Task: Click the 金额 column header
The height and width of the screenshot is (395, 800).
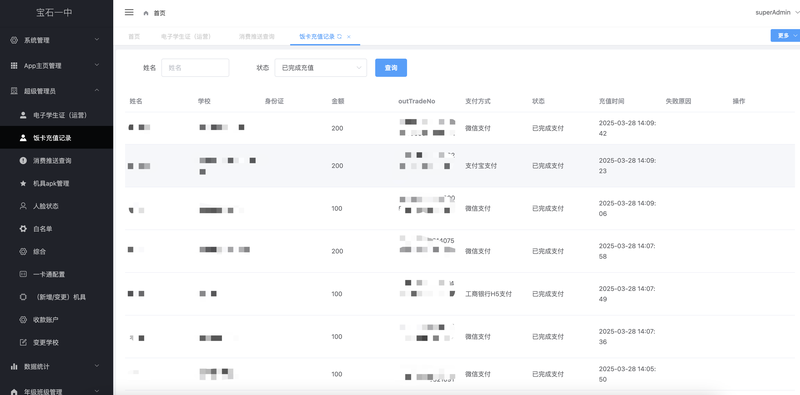Action: point(338,101)
